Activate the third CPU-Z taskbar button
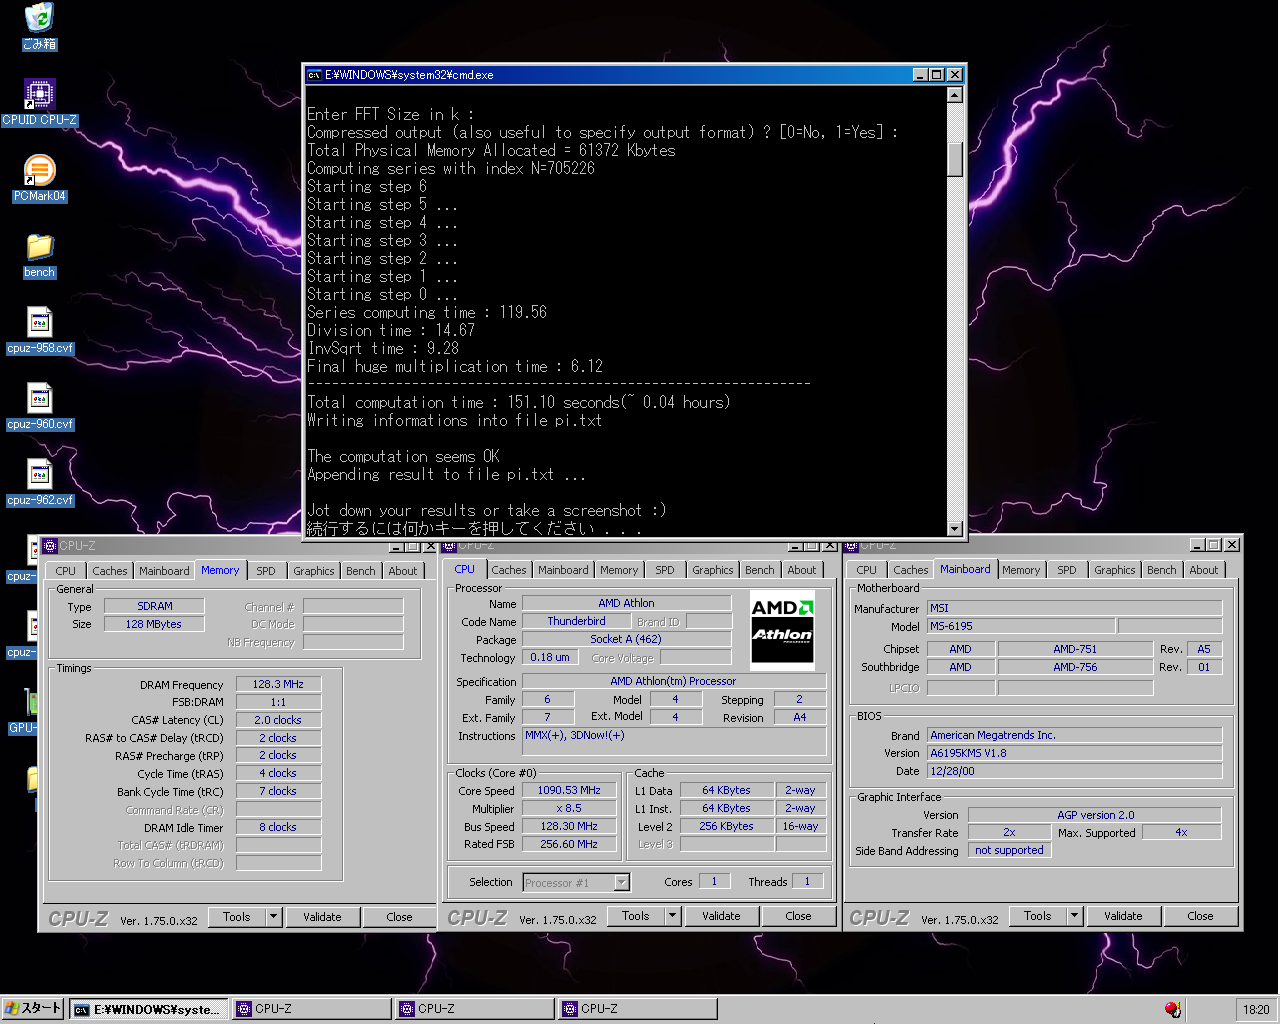 637,1009
